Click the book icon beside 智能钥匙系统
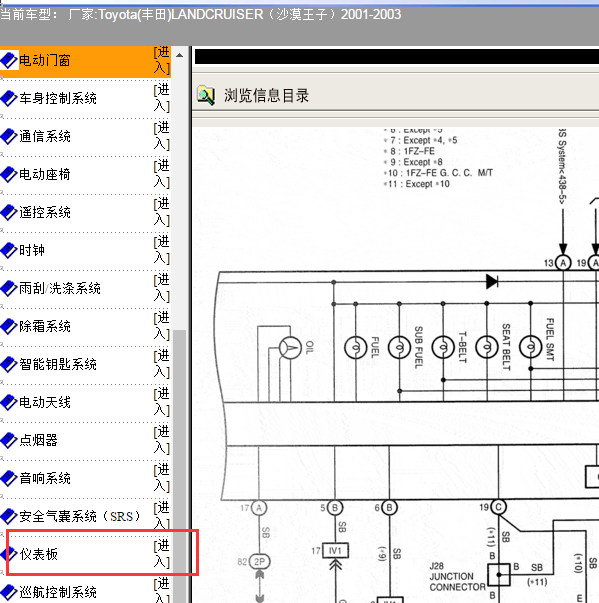599x603 pixels. point(9,365)
